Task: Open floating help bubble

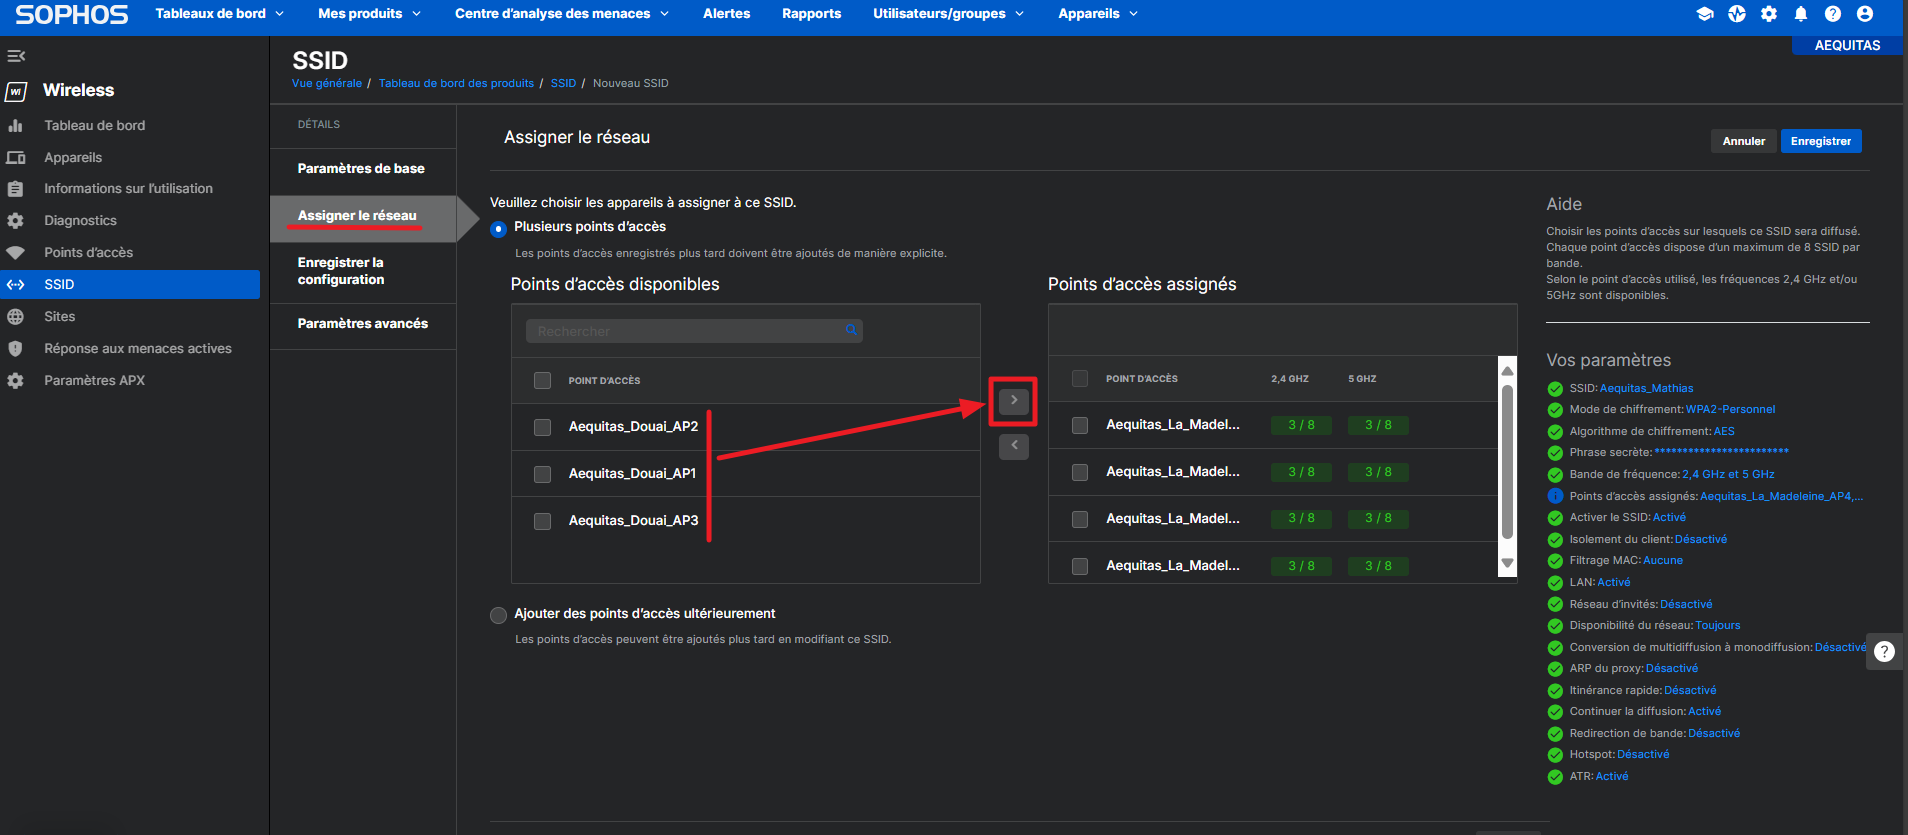Action: tap(1885, 652)
